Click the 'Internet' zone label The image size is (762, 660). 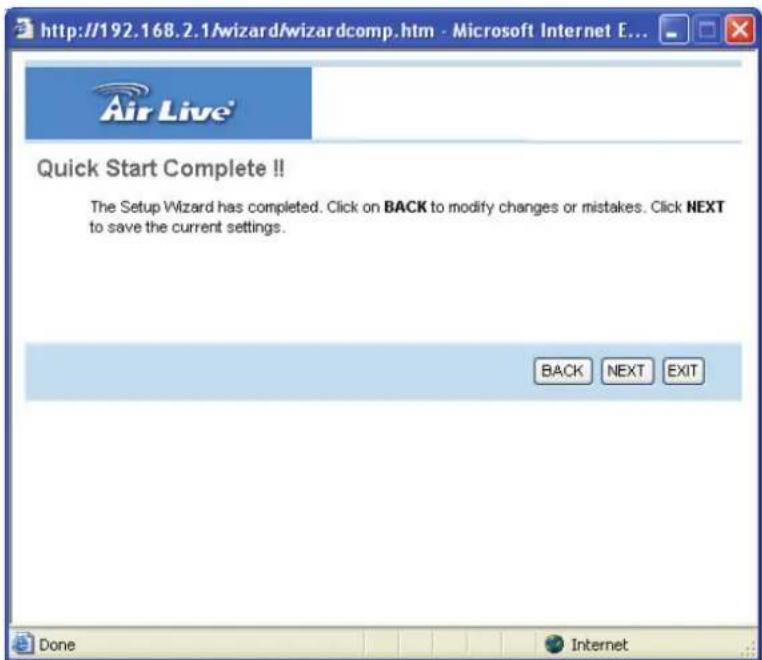click(599, 645)
